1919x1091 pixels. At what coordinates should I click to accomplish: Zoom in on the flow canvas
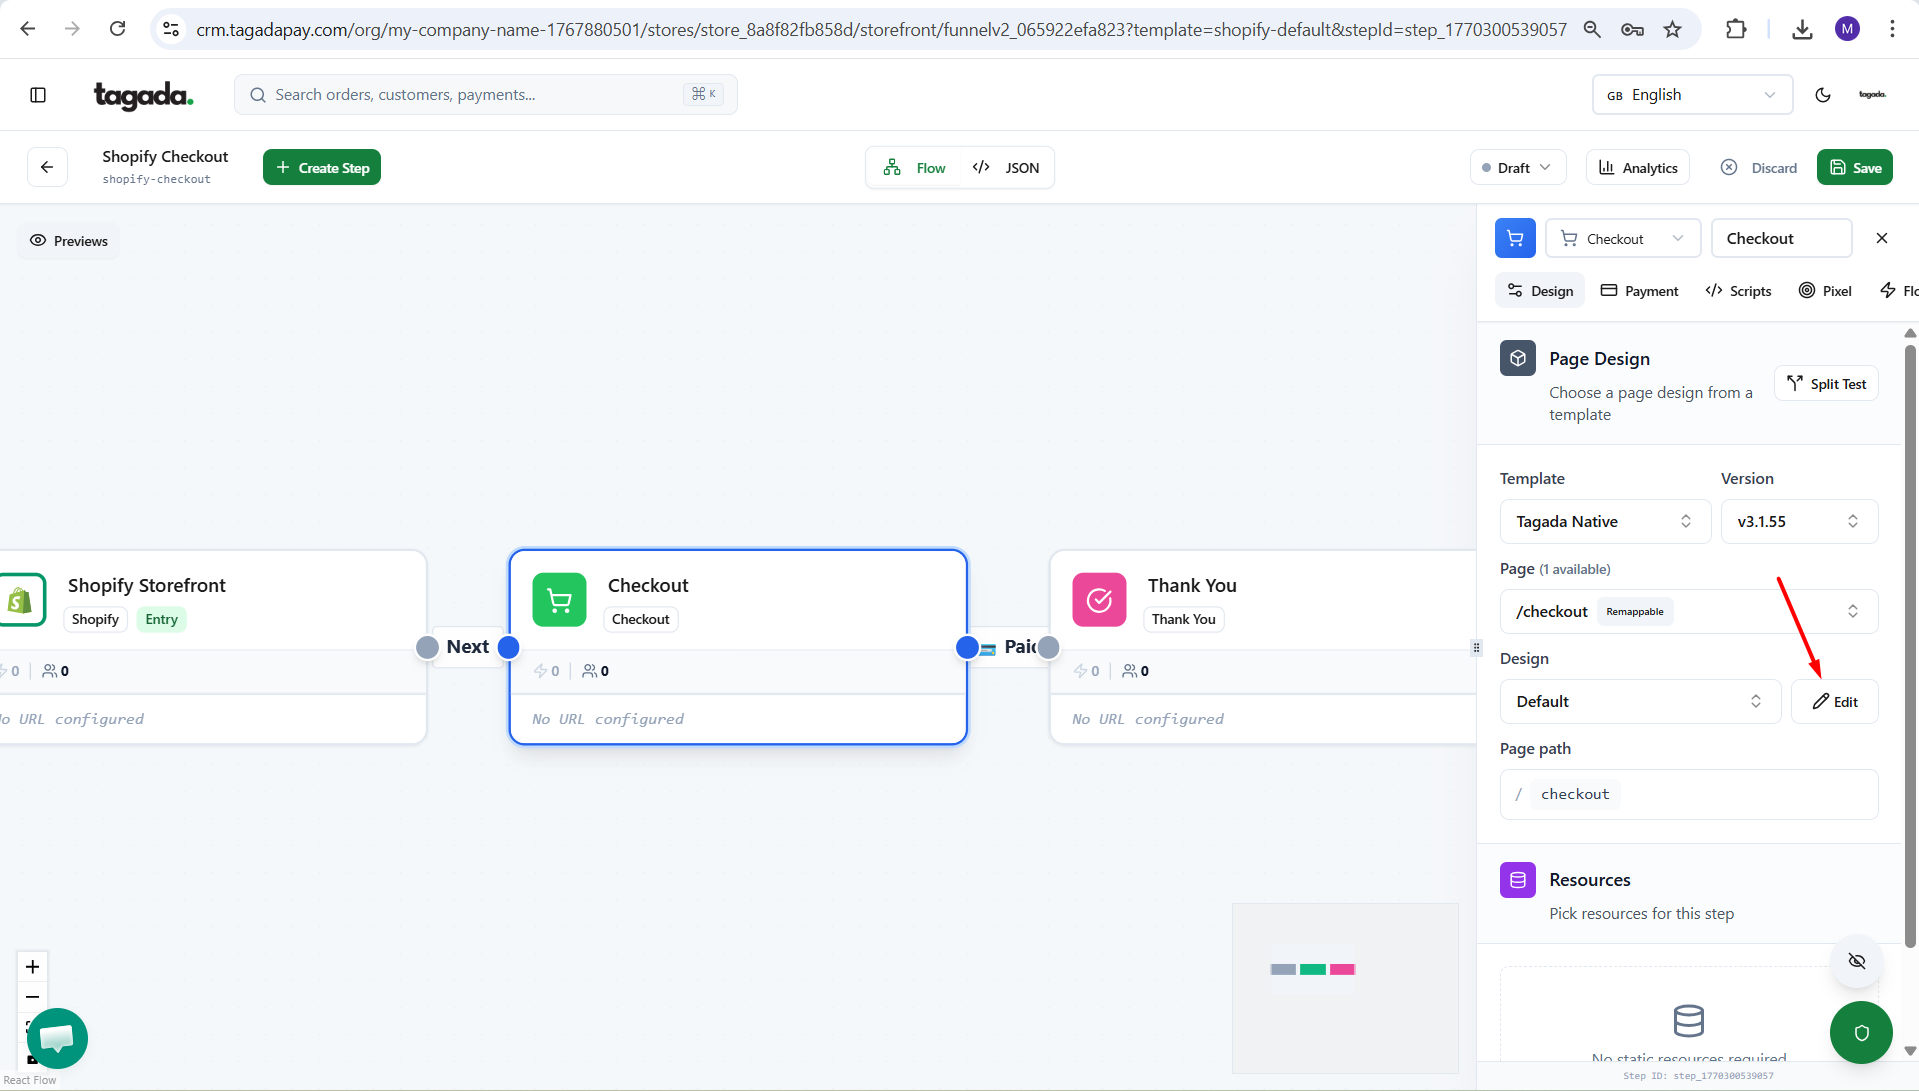click(x=33, y=967)
